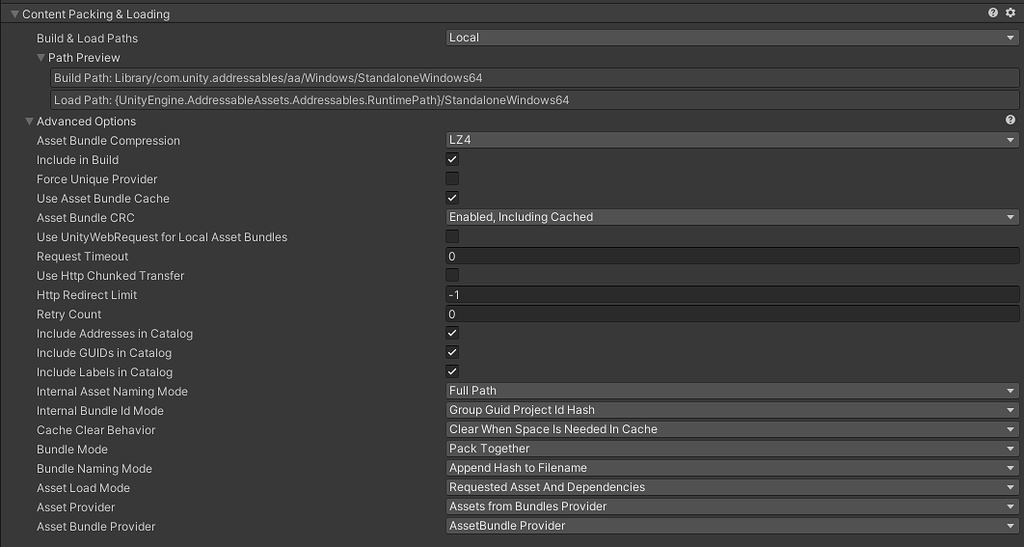
Task: Toggle Include GUIDs in Catalog
Action: pos(452,352)
